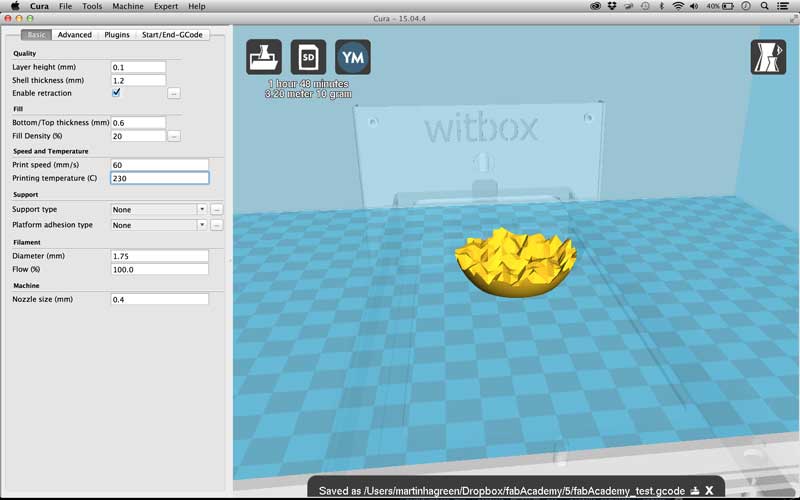Screen dimensions: 800x500
Task: Expand the Platform adhesion type dropdown
Action: pyautogui.click(x=202, y=225)
